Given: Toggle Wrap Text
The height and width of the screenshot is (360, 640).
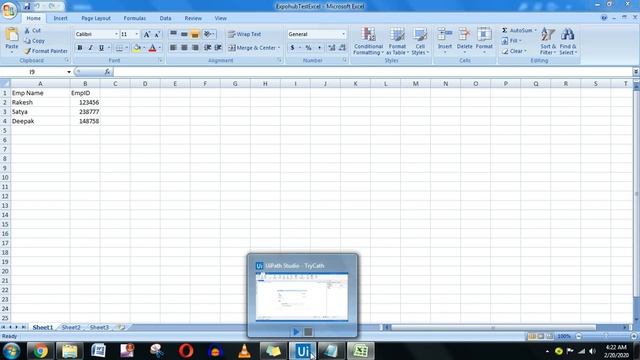Looking at the screenshot, I should (x=244, y=34).
